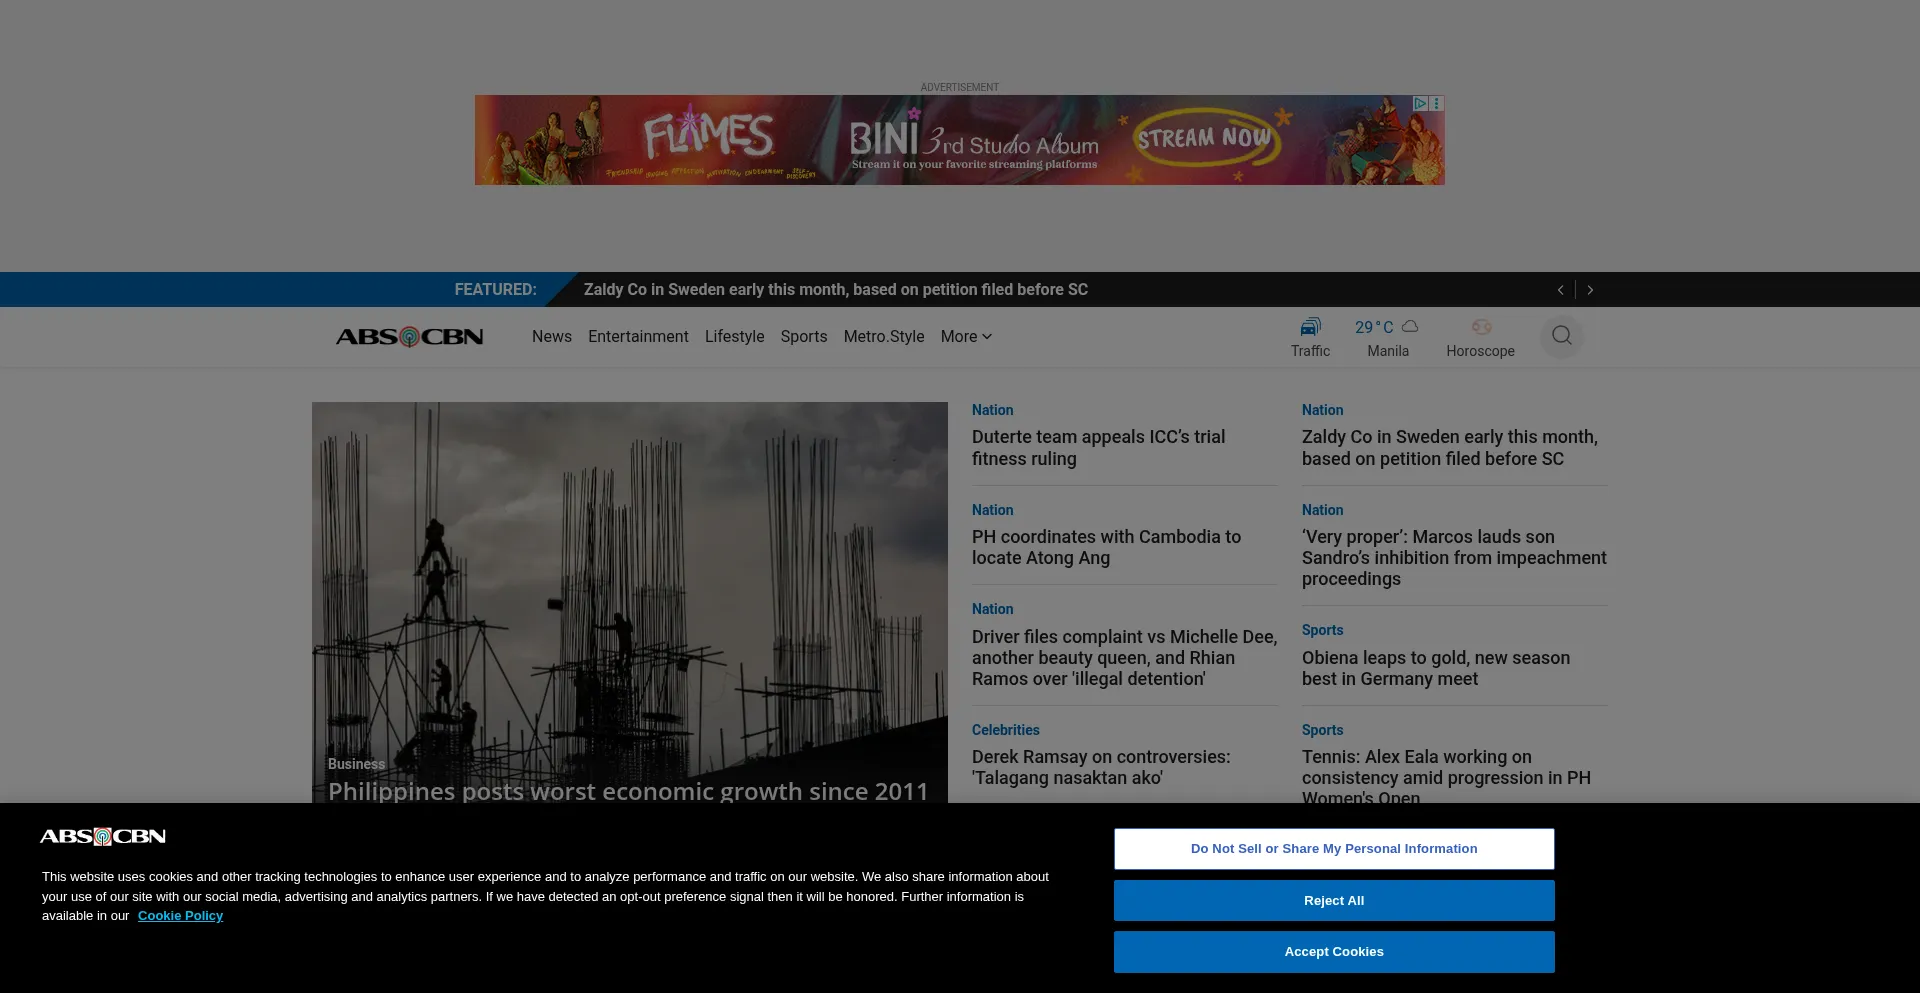Click Nation label above Driver files complaint
This screenshot has height=993, width=1920.
(992, 609)
